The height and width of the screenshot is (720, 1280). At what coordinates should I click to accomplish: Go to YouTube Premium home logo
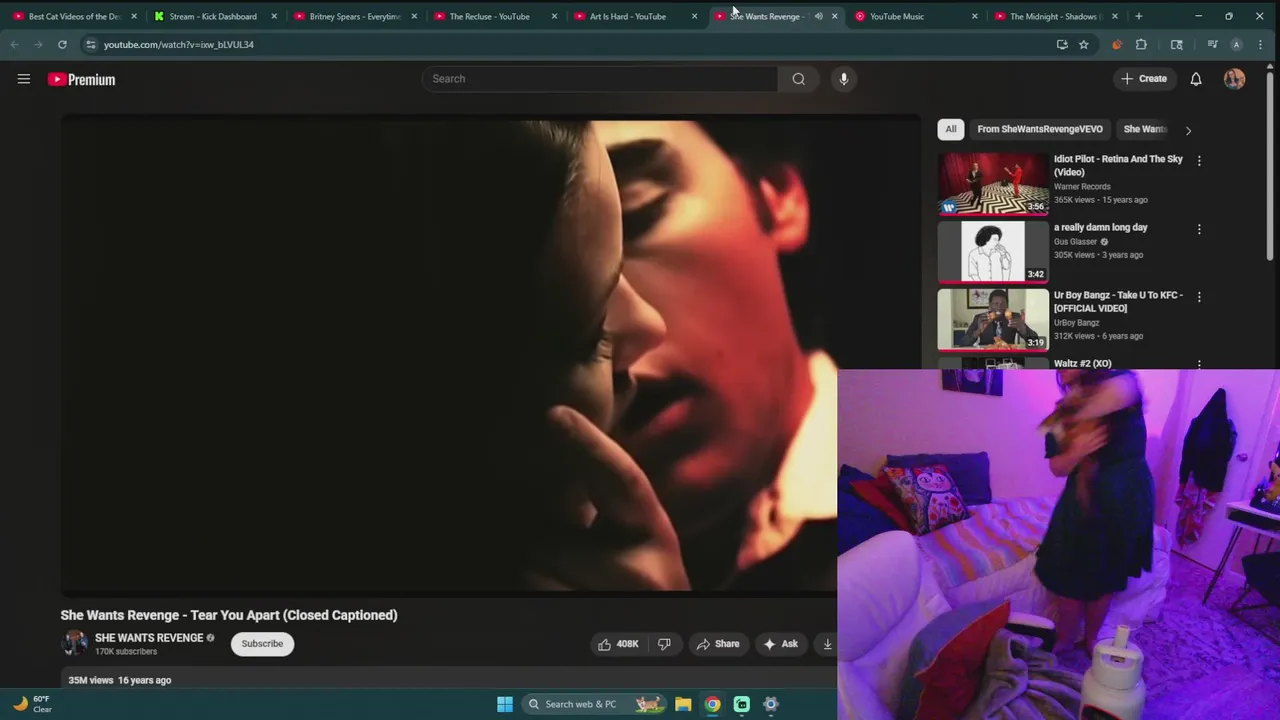[82, 80]
